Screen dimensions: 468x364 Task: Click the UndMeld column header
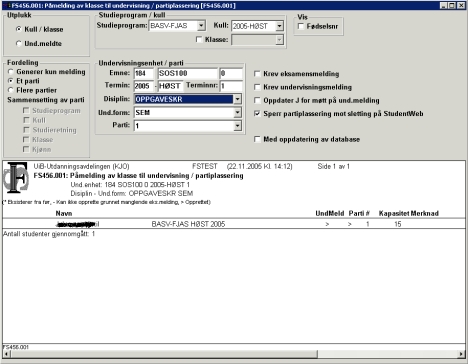tap(330, 213)
